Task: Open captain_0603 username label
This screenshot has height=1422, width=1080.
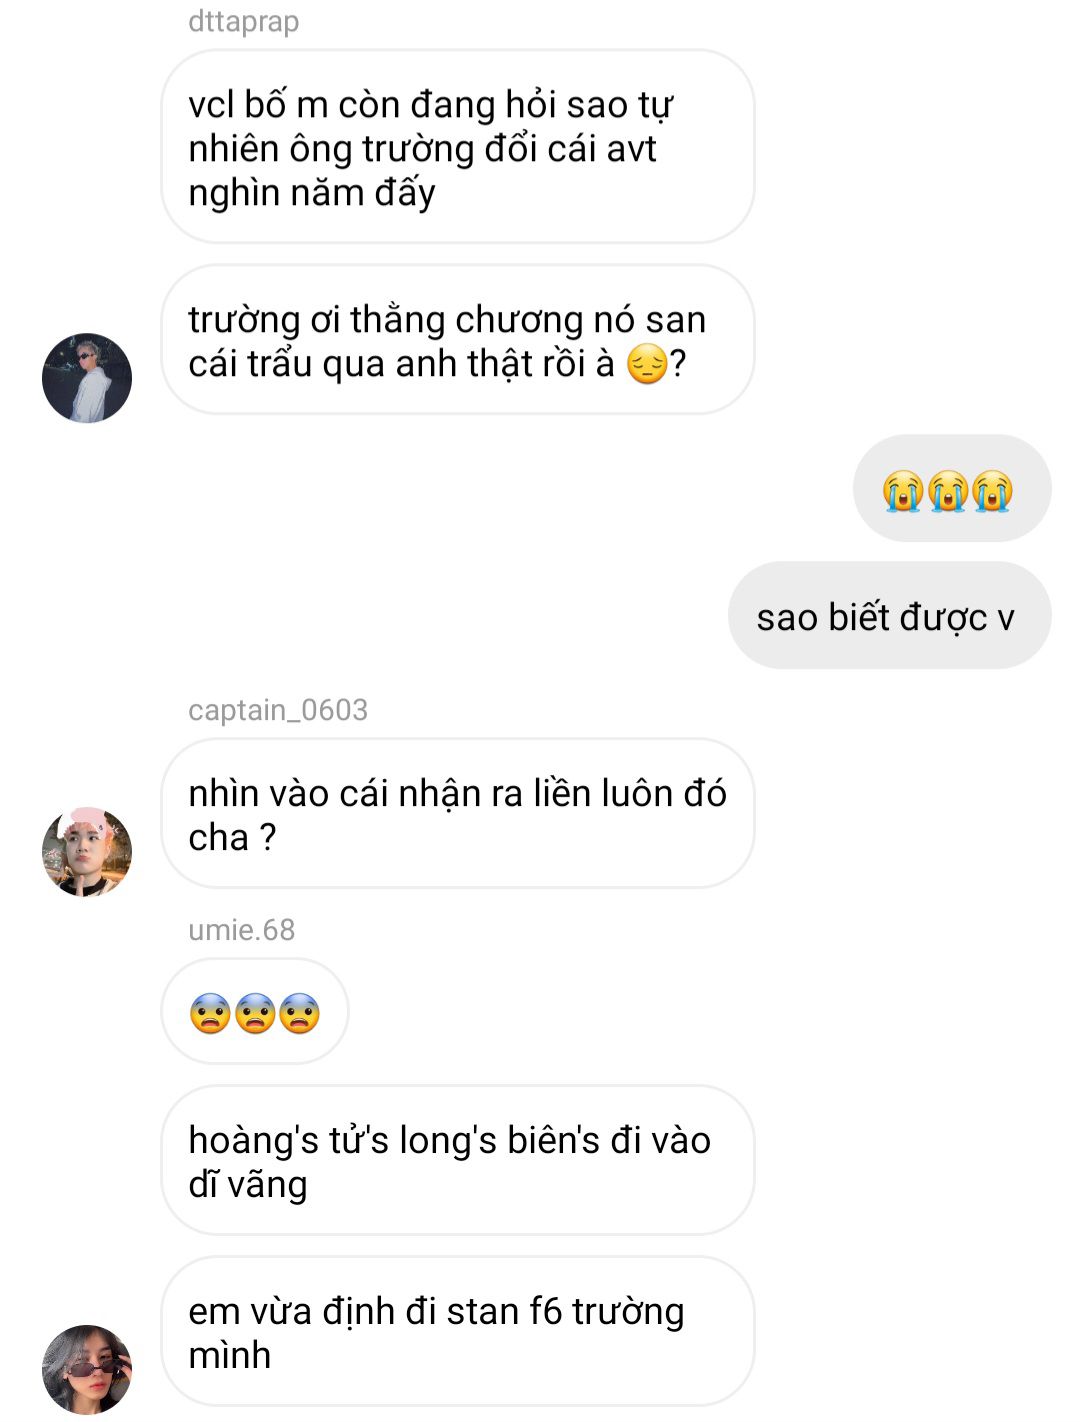Action: point(278,710)
